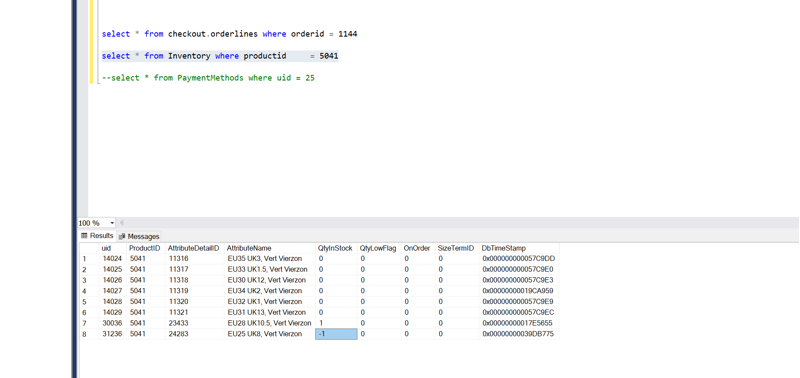
Task: Select timestamp 0x00000000039DB775
Action: (x=519, y=334)
